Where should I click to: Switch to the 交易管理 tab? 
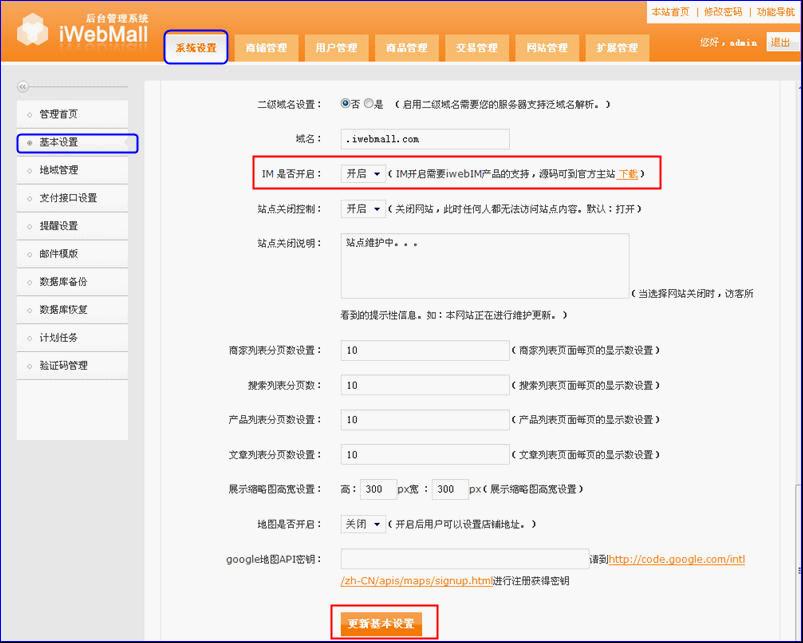tap(476, 47)
